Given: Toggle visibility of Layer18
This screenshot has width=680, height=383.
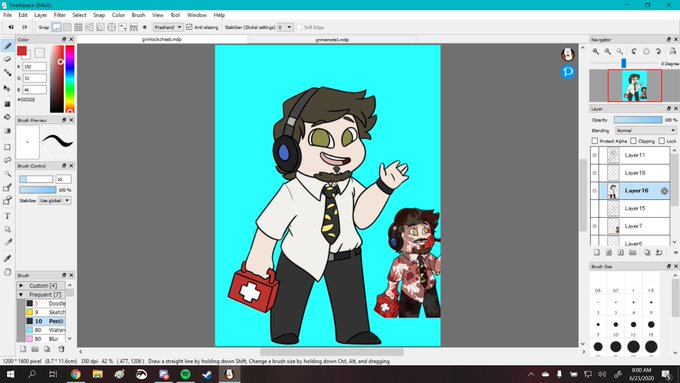Looking at the screenshot, I should point(595,173).
